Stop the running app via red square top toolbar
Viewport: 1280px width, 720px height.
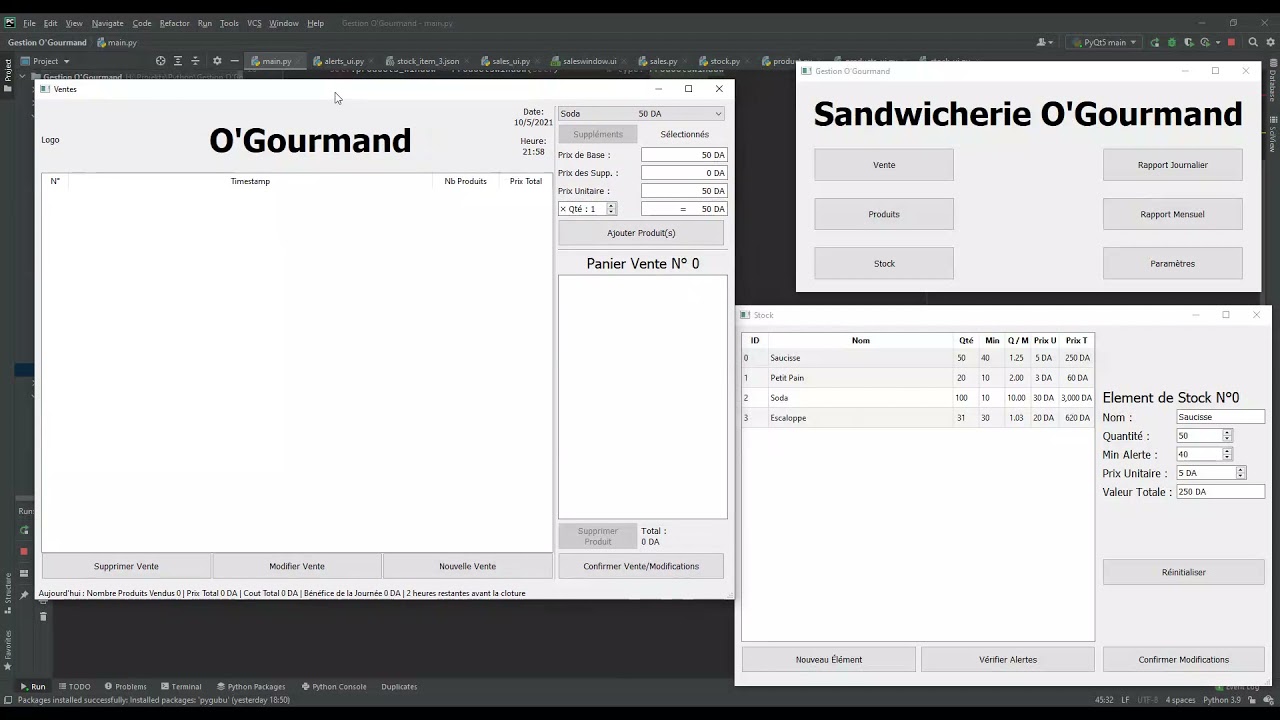click(x=1231, y=43)
